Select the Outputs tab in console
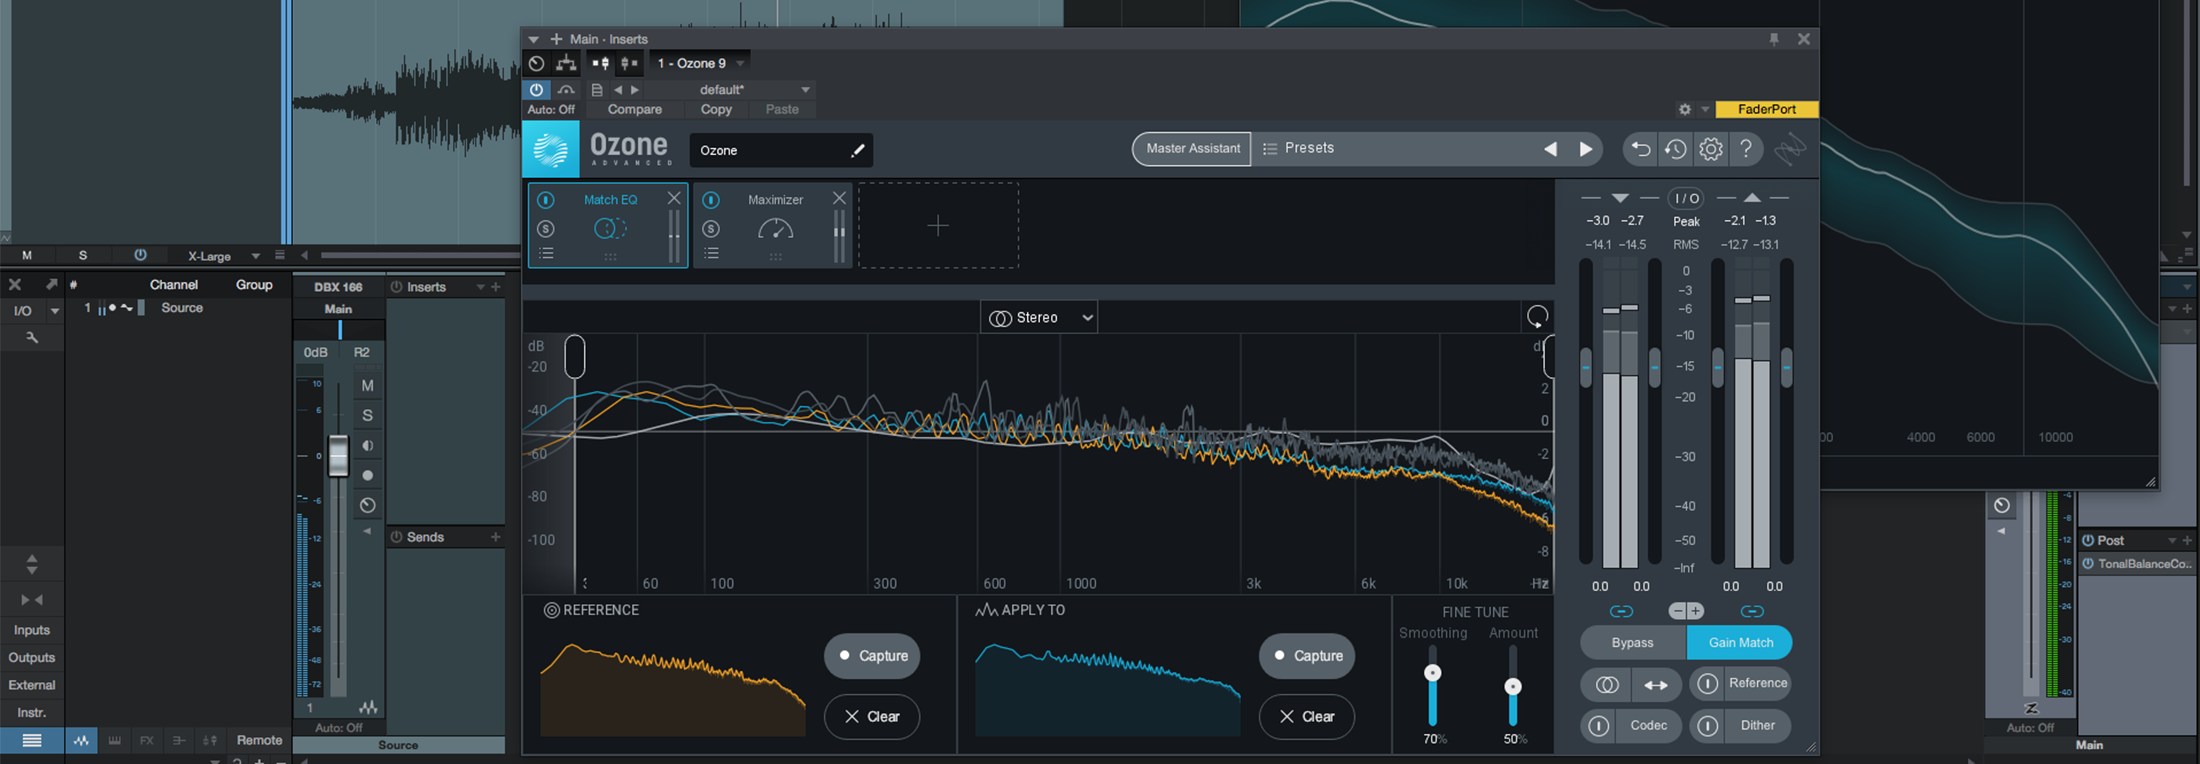The height and width of the screenshot is (764, 2200). (32, 657)
